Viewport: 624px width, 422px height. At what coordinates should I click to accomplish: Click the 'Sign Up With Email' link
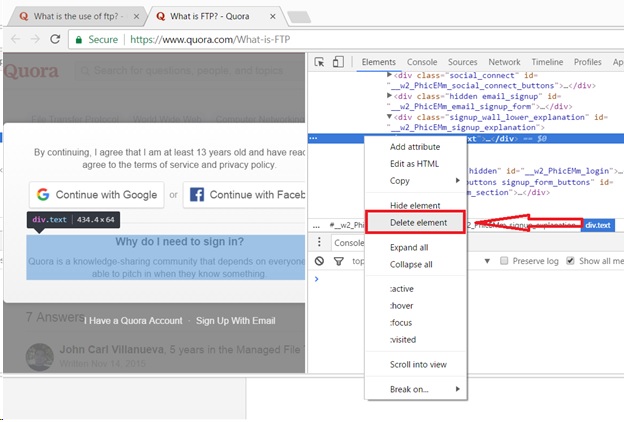click(236, 320)
